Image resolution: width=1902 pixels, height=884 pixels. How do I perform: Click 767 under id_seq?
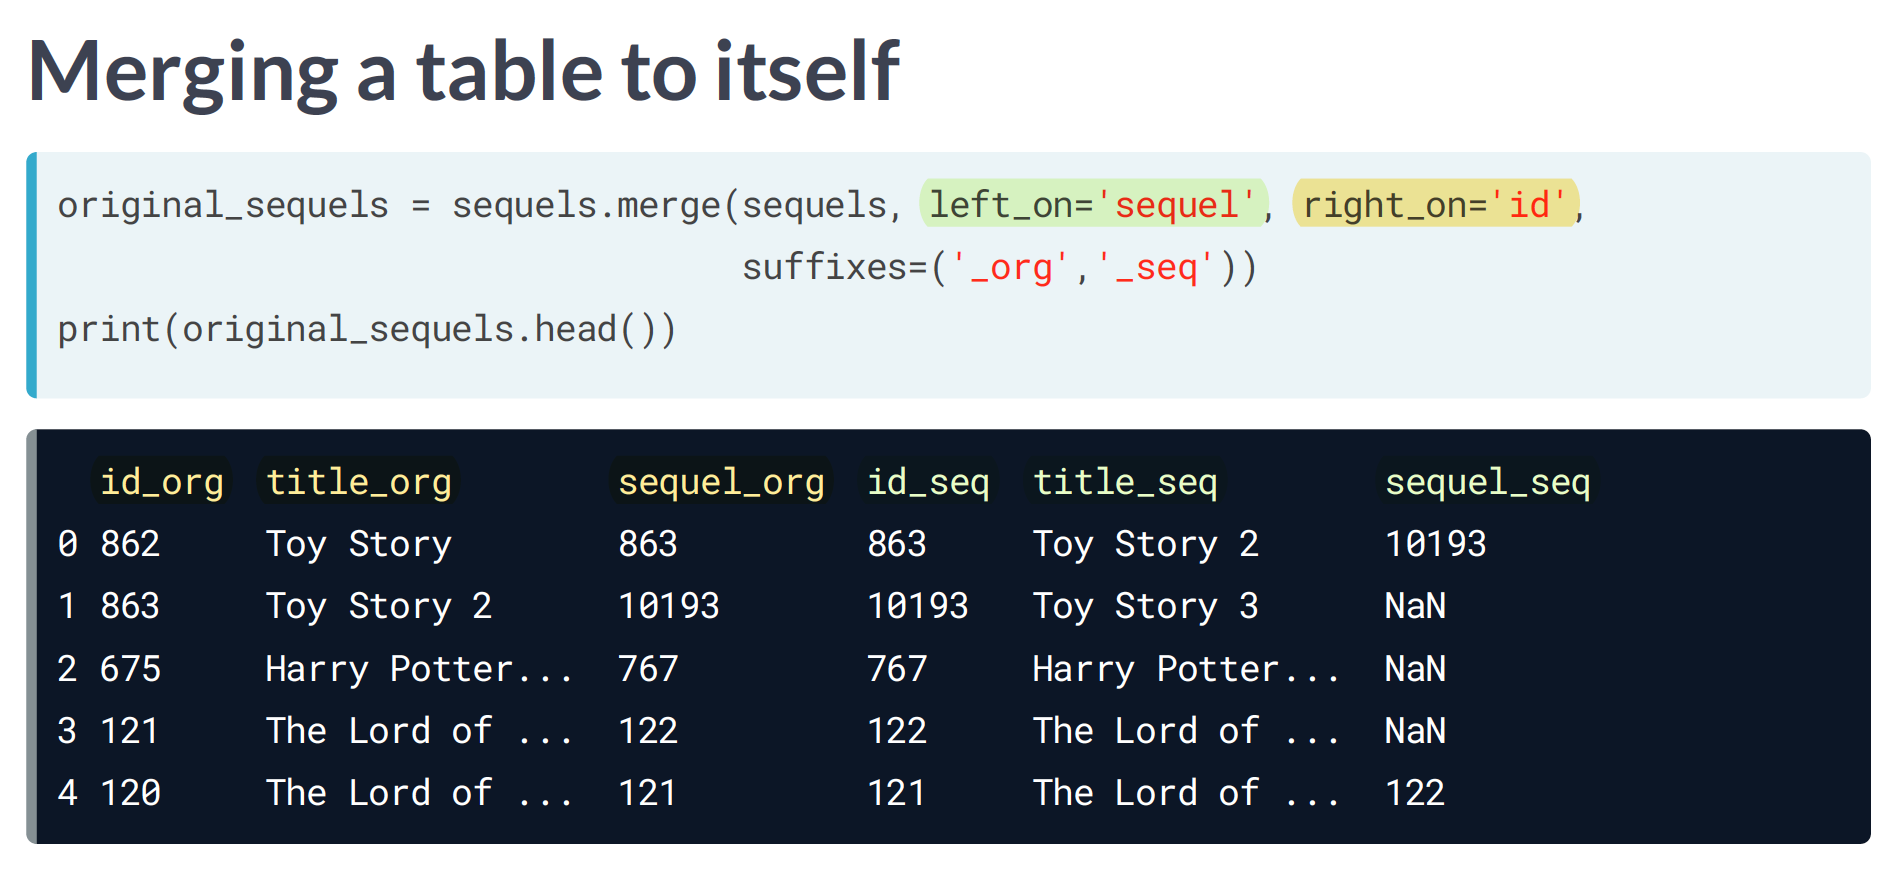897,668
